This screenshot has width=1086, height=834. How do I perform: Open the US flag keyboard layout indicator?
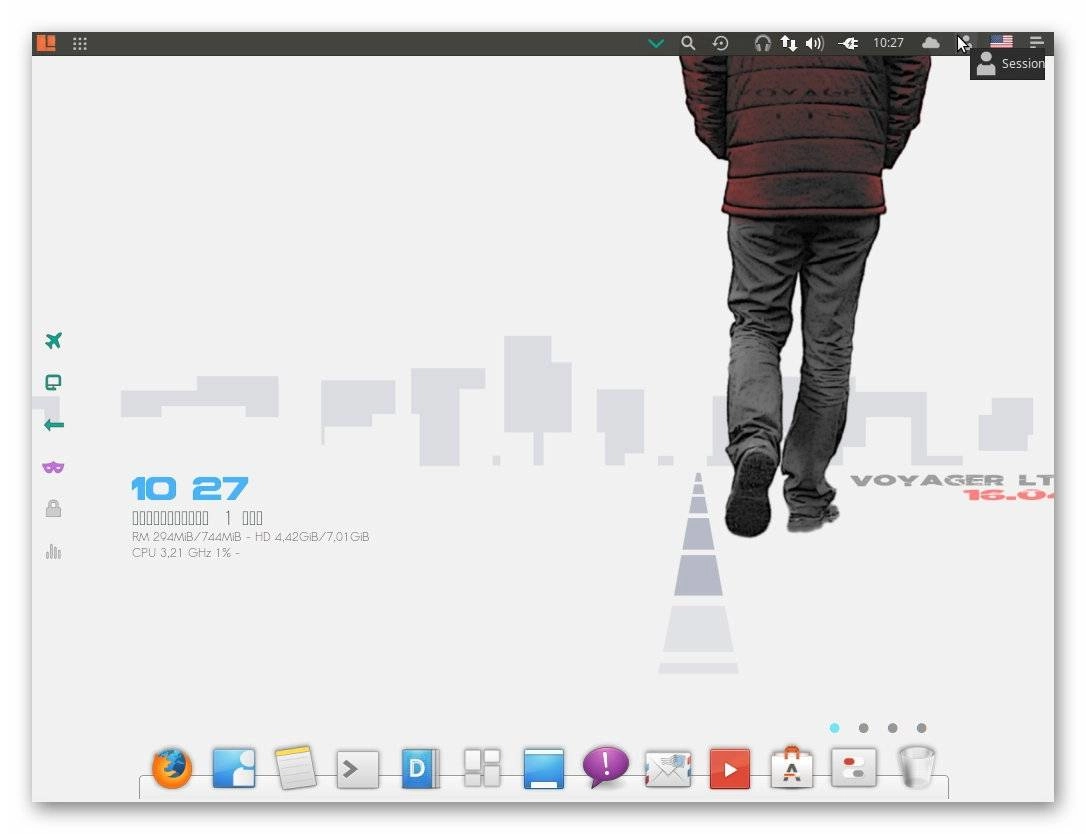(1001, 42)
